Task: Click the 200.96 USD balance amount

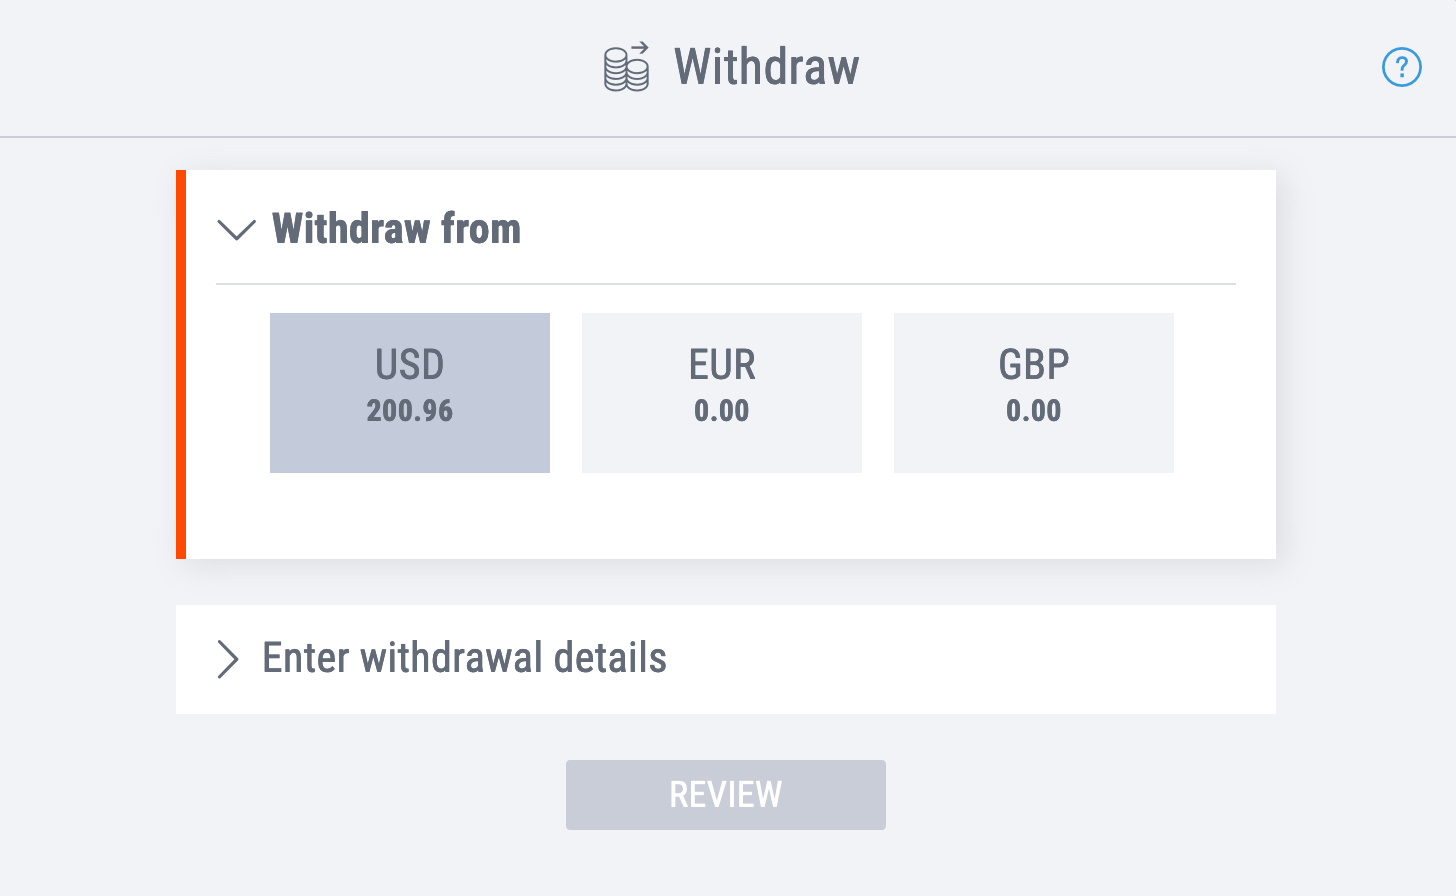Action: (410, 411)
